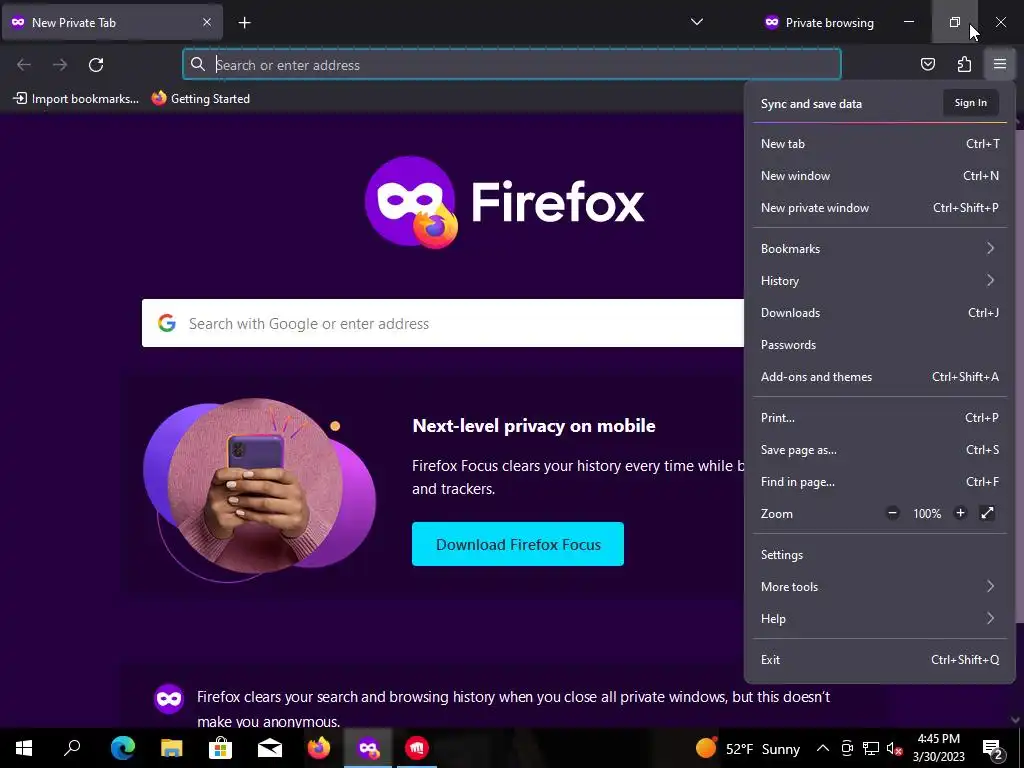Open File Explorer from taskbar
The height and width of the screenshot is (768, 1024).
(172, 748)
